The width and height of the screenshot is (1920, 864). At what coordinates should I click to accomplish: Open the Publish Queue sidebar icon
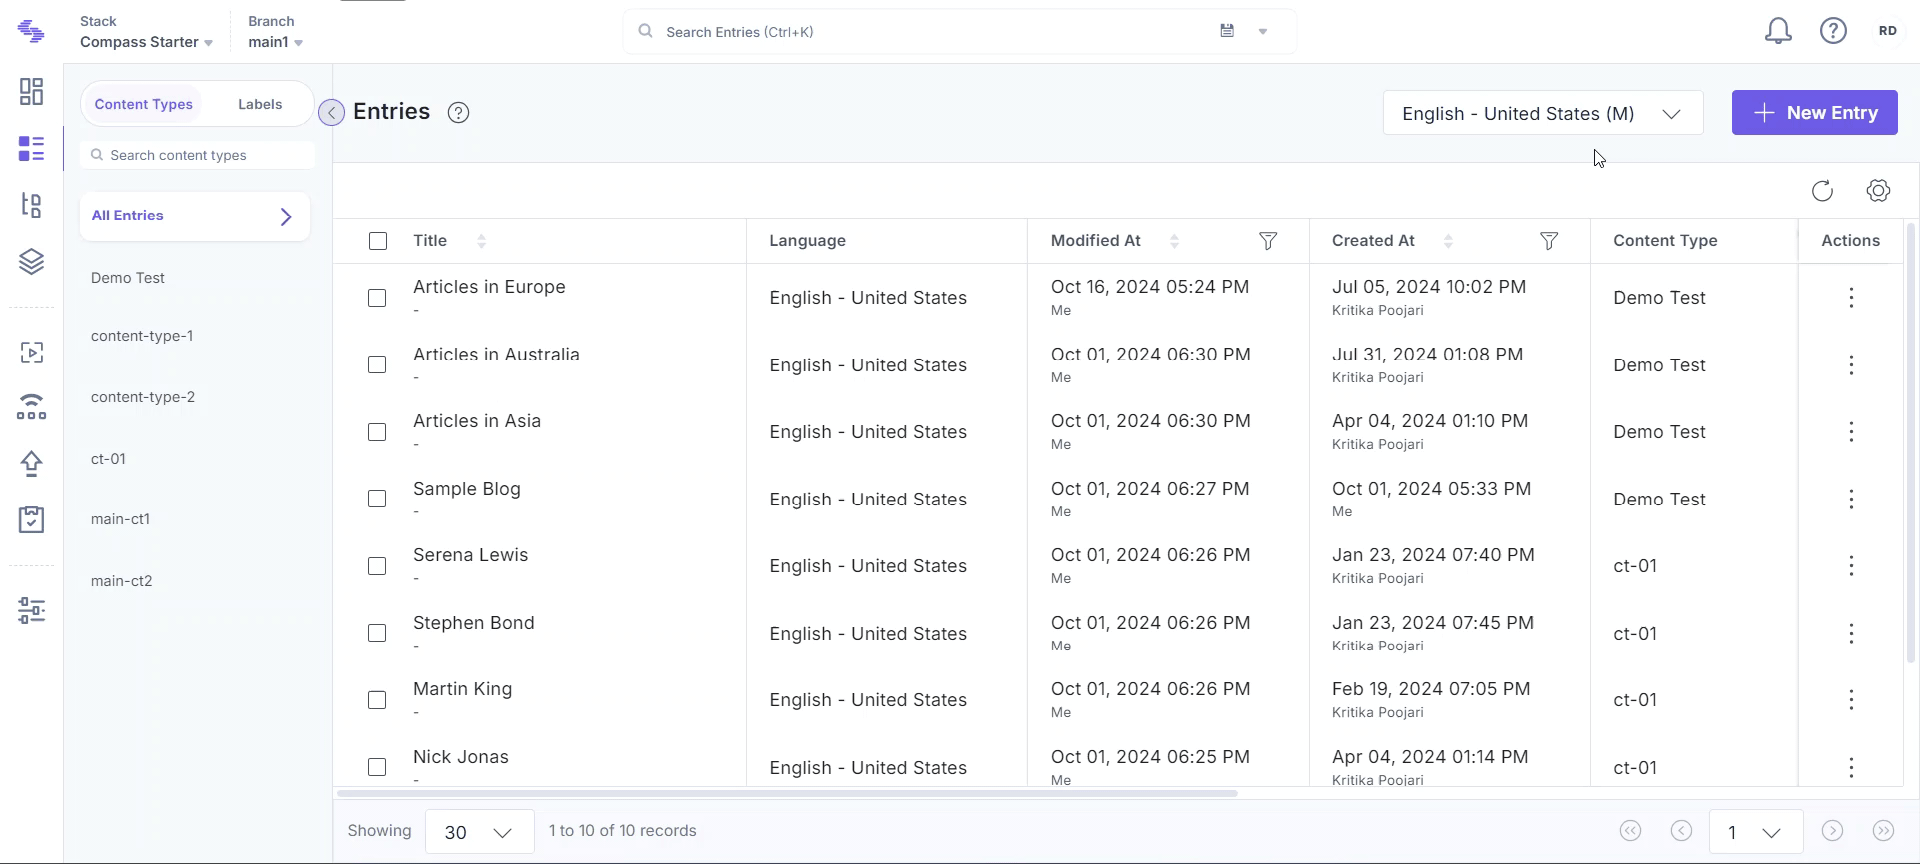[31, 407]
